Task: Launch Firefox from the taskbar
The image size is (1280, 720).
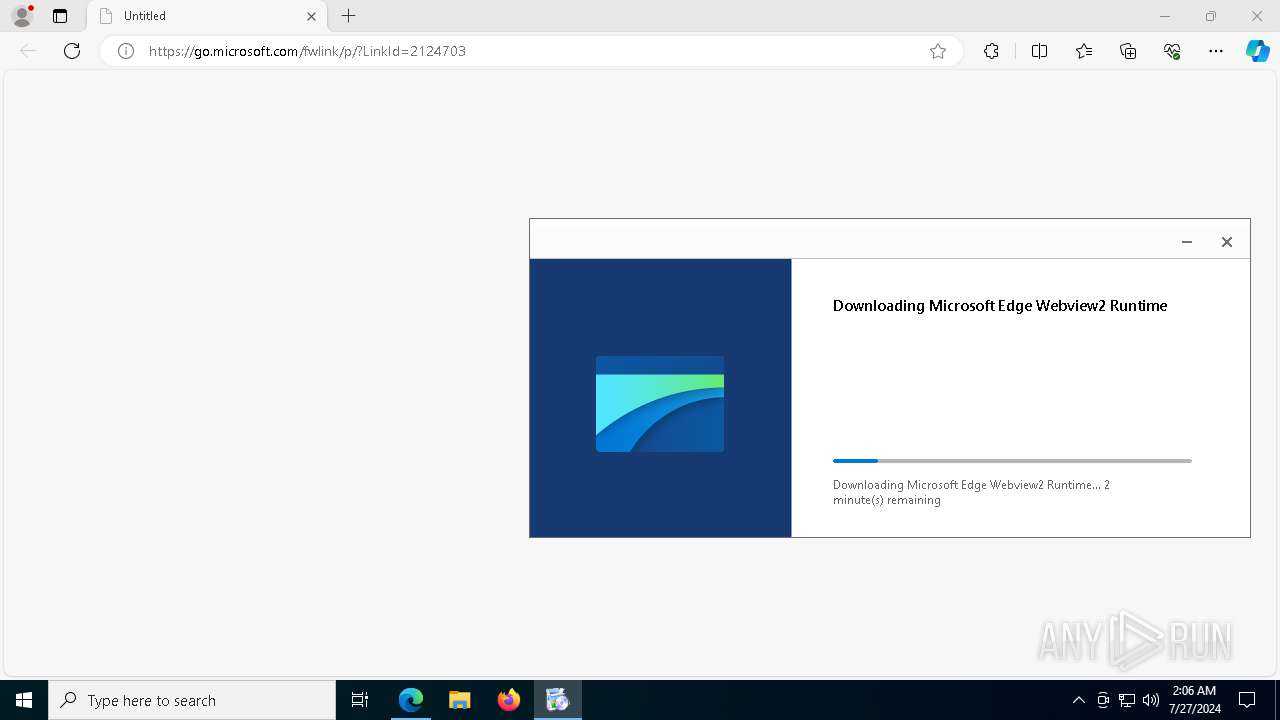Action: tap(509, 700)
